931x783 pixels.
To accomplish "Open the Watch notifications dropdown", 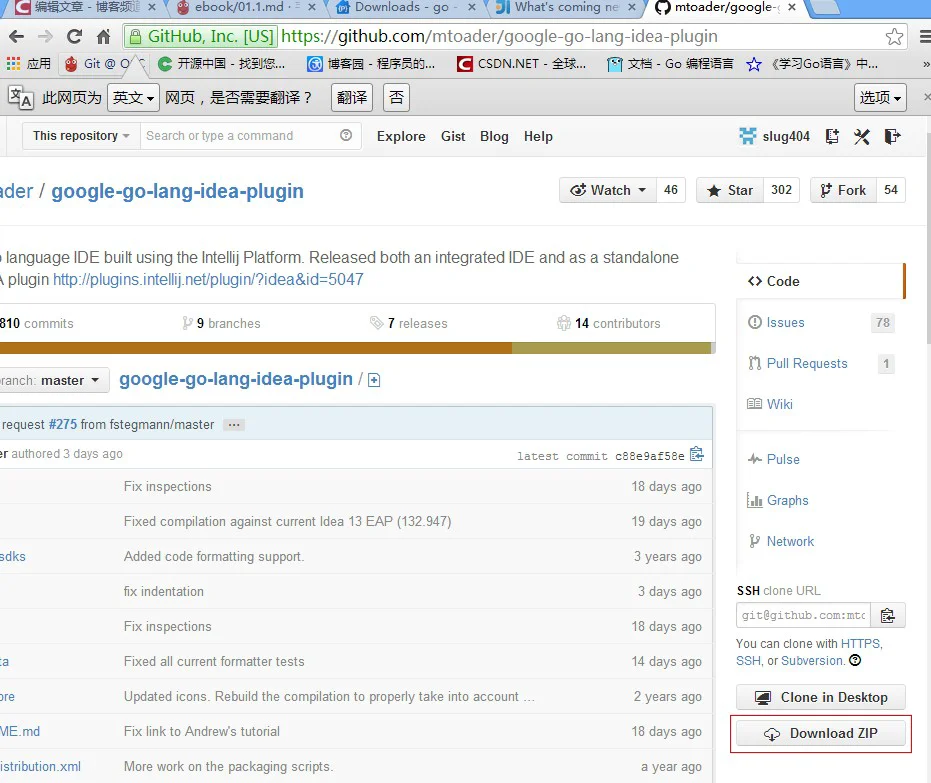I will coord(608,191).
